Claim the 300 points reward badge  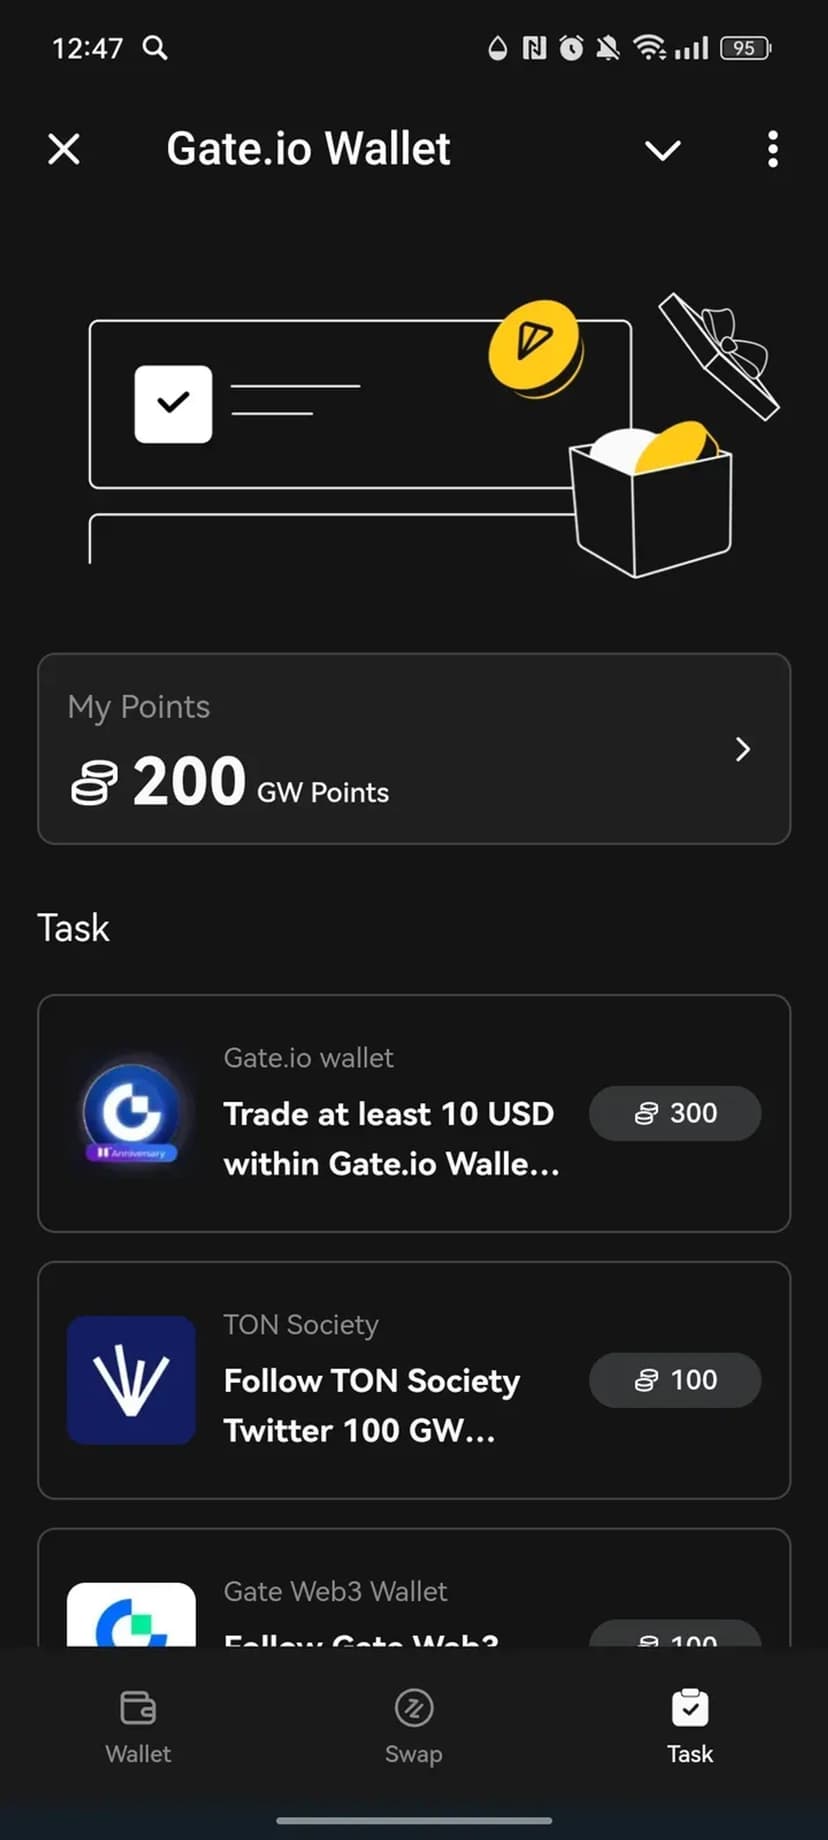pyautogui.click(x=675, y=1113)
